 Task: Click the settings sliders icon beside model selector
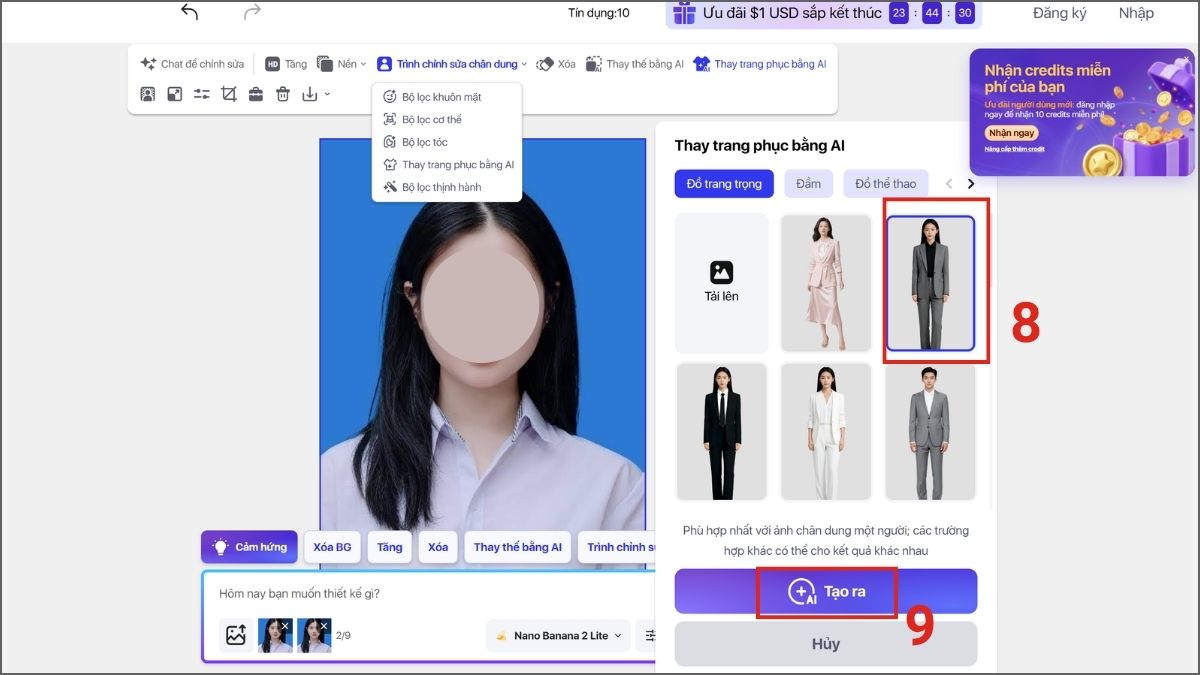point(648,635)
